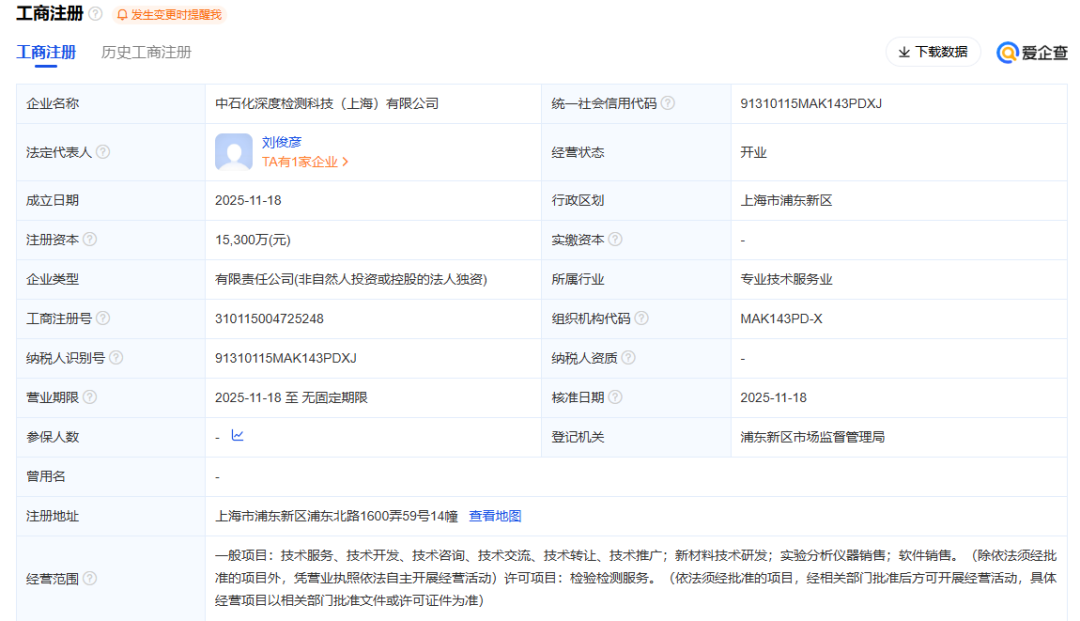
Task: Click the 下载数据 button
Action: (x=933, y=52)
